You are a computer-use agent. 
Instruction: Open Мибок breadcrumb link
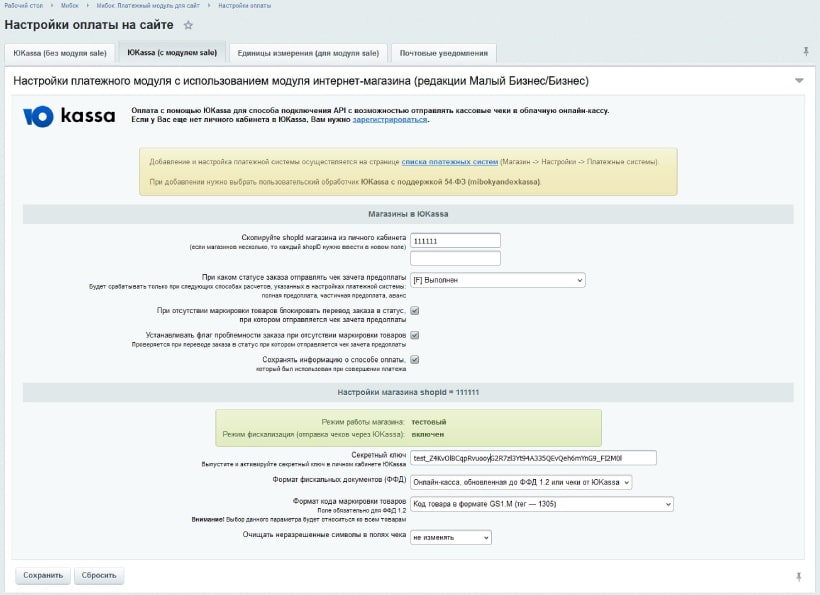70,5
